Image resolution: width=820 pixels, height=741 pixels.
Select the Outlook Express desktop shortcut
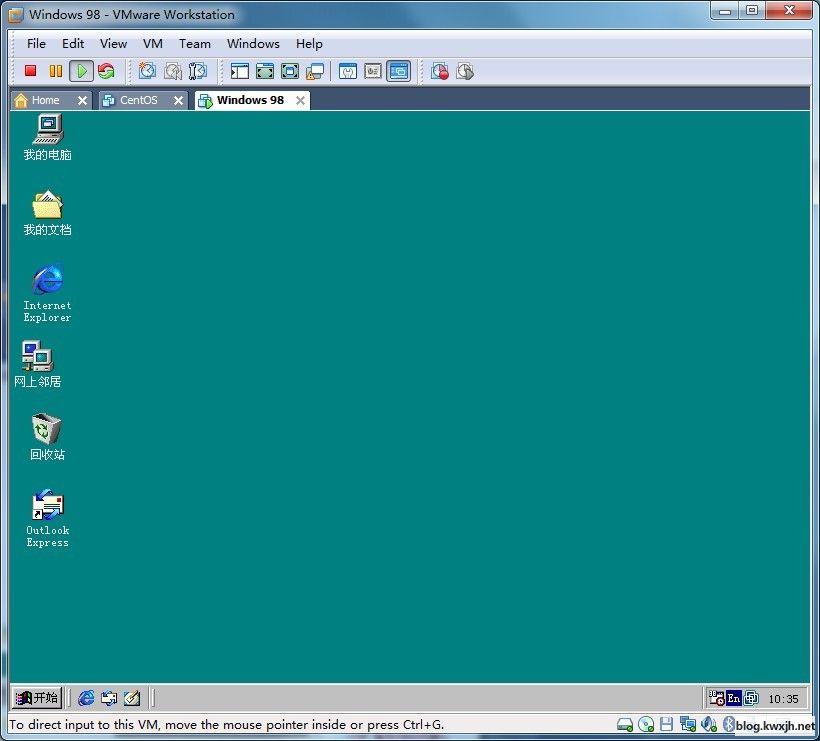pyautogui.click(x=47, y=505)
